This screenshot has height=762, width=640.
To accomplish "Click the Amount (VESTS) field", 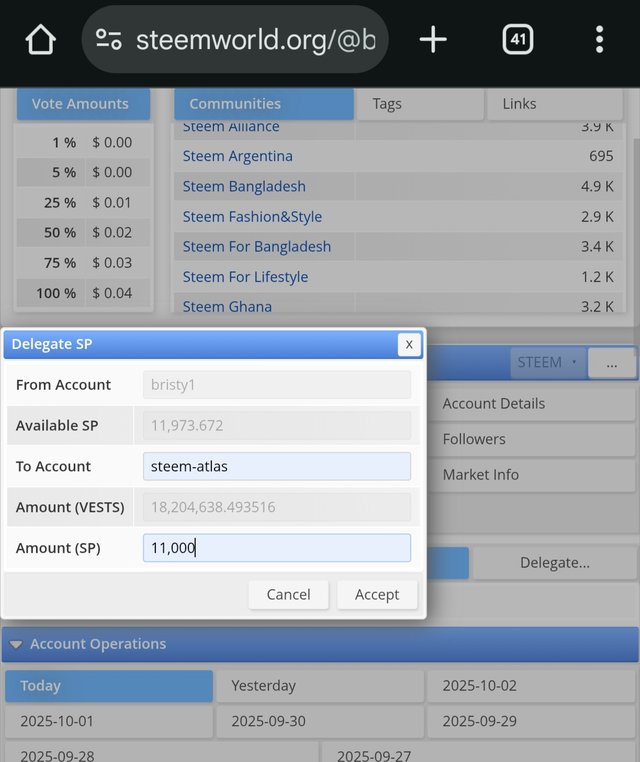I will click(x=277, y=507).
